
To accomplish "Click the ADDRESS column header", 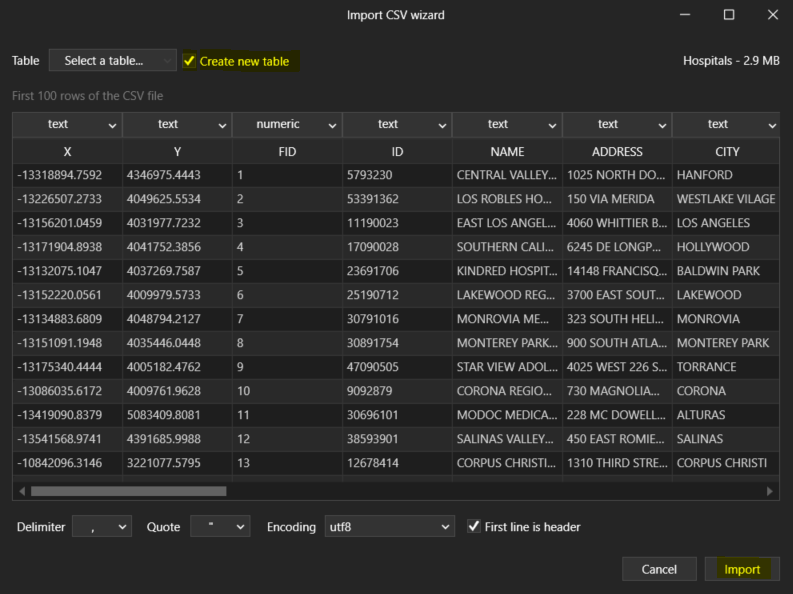I will click(617, 152).
